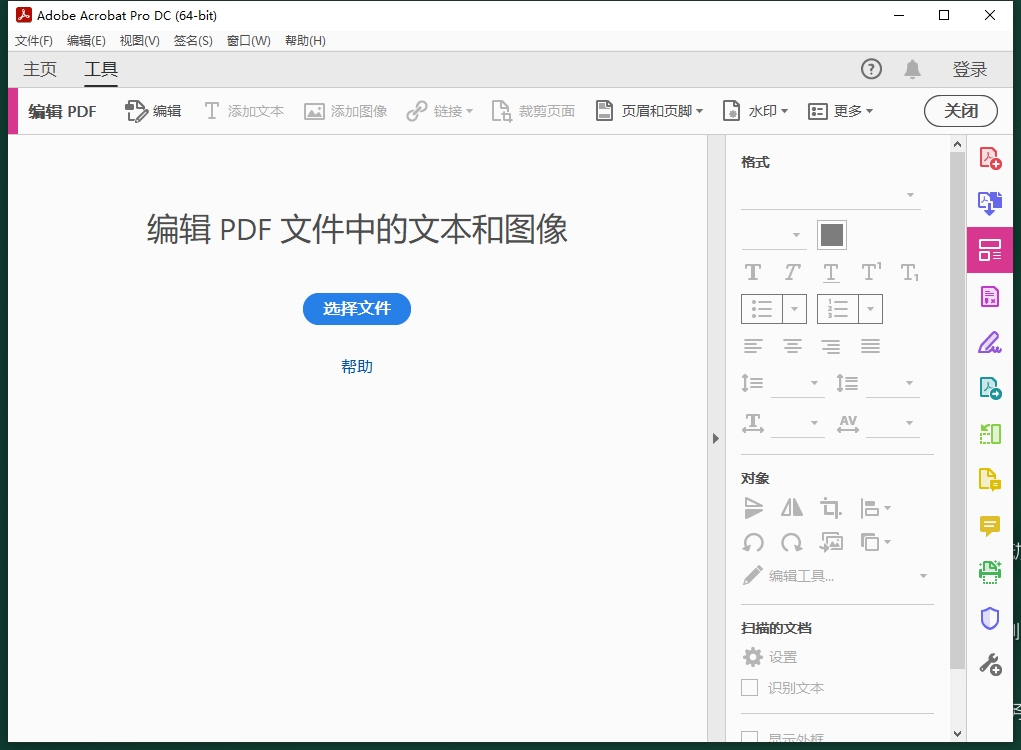Toggle the 识别文本 checkbox
The image size is (1021, 750).
click(x=749, y=688)
